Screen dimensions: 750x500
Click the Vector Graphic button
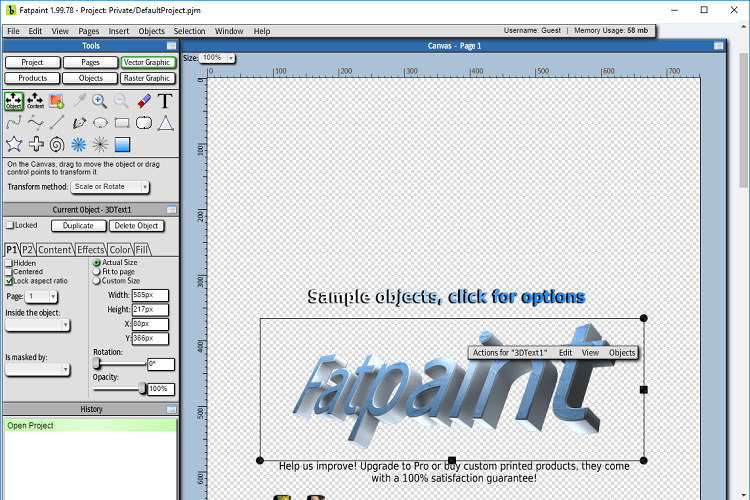tap(148, 62)
